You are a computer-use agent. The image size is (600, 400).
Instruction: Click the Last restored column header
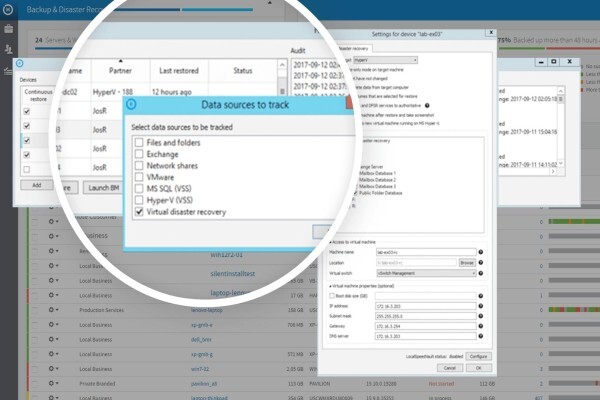tap(179, 70)
